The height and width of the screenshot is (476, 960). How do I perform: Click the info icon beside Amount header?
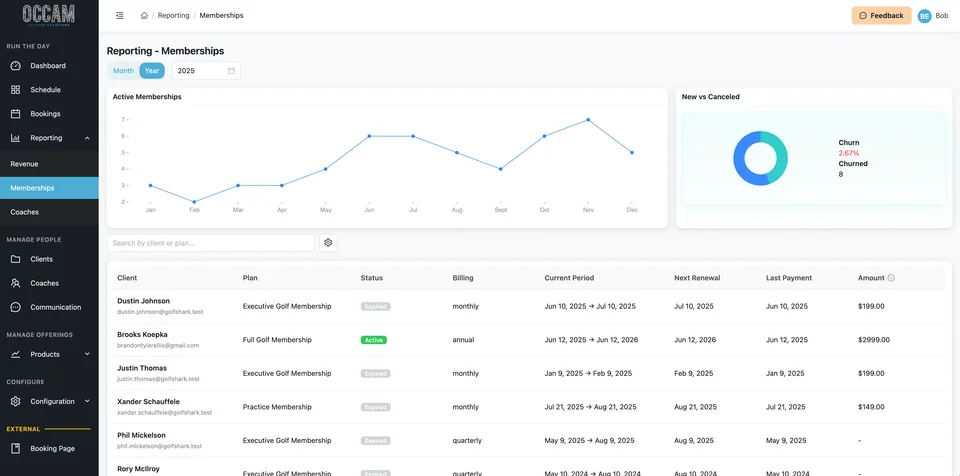click(x=891, y=278)
